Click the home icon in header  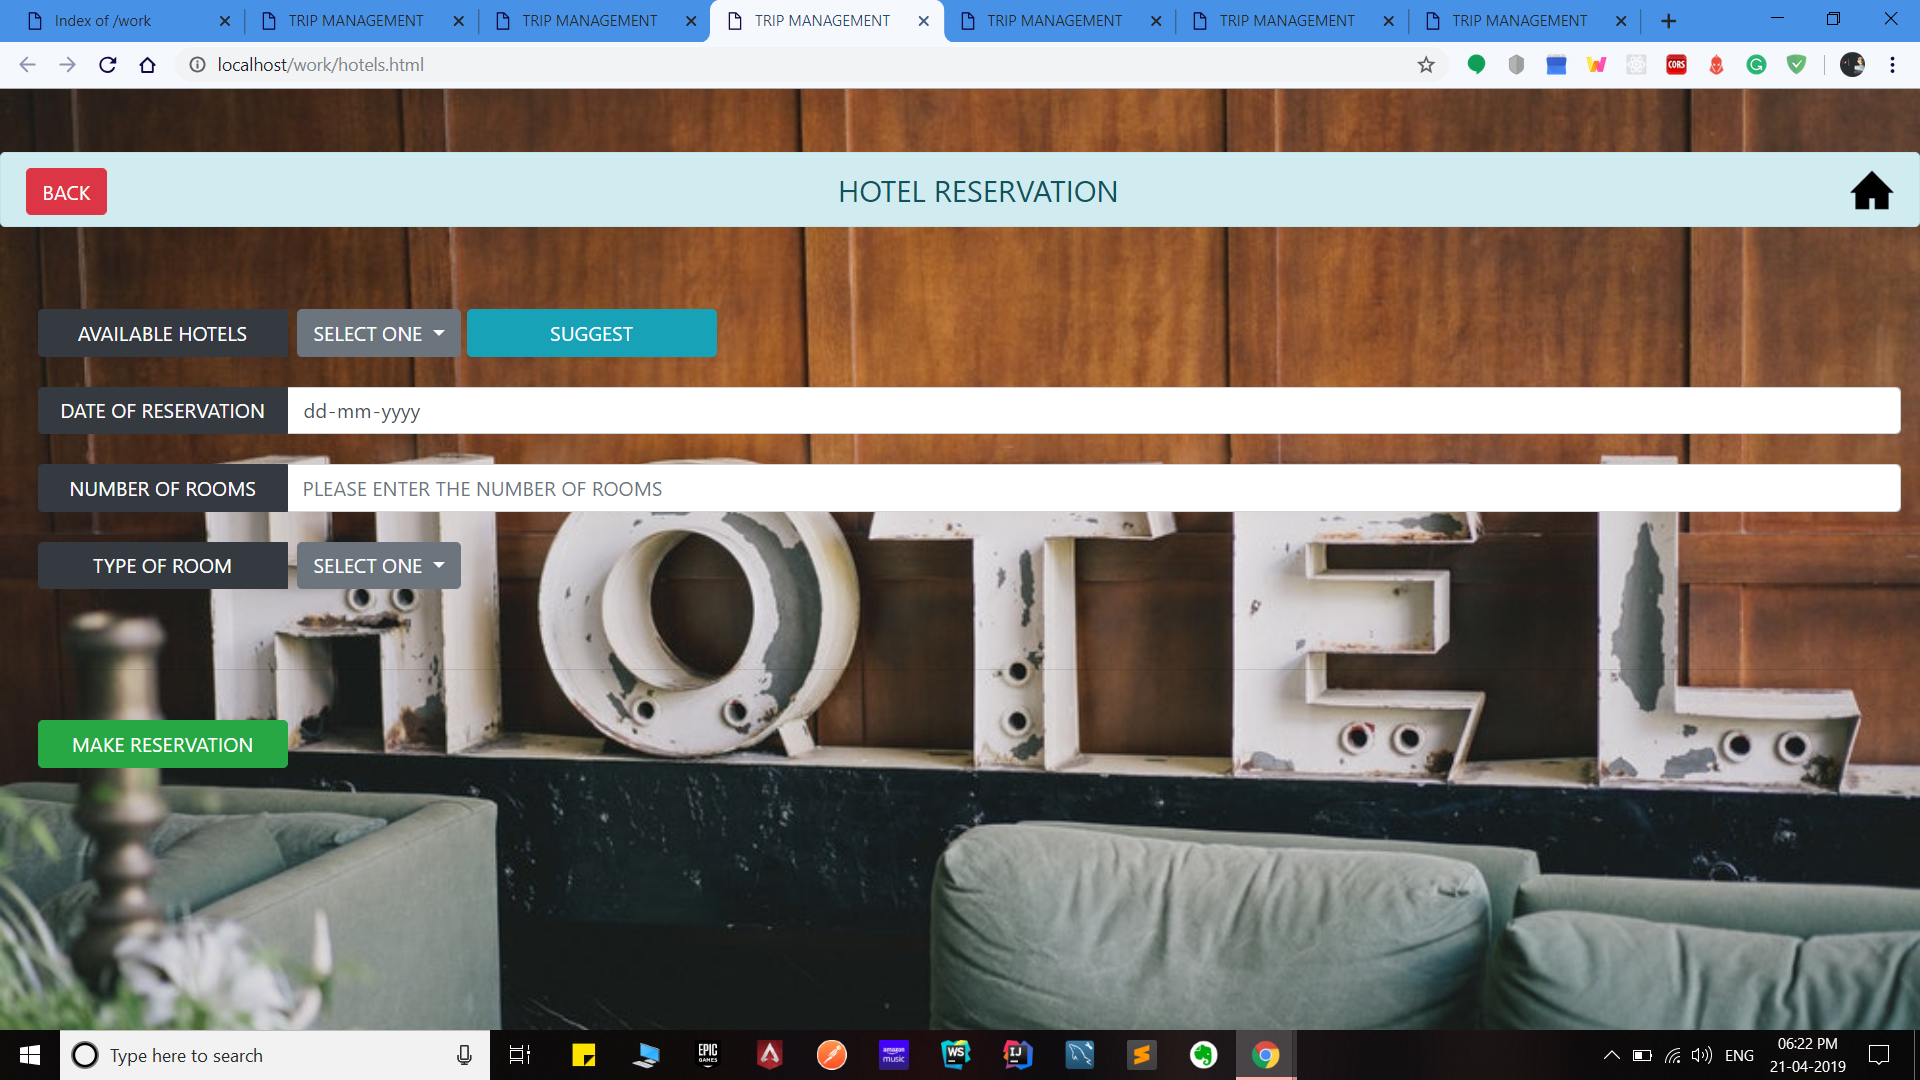[x=1871, y=191]
